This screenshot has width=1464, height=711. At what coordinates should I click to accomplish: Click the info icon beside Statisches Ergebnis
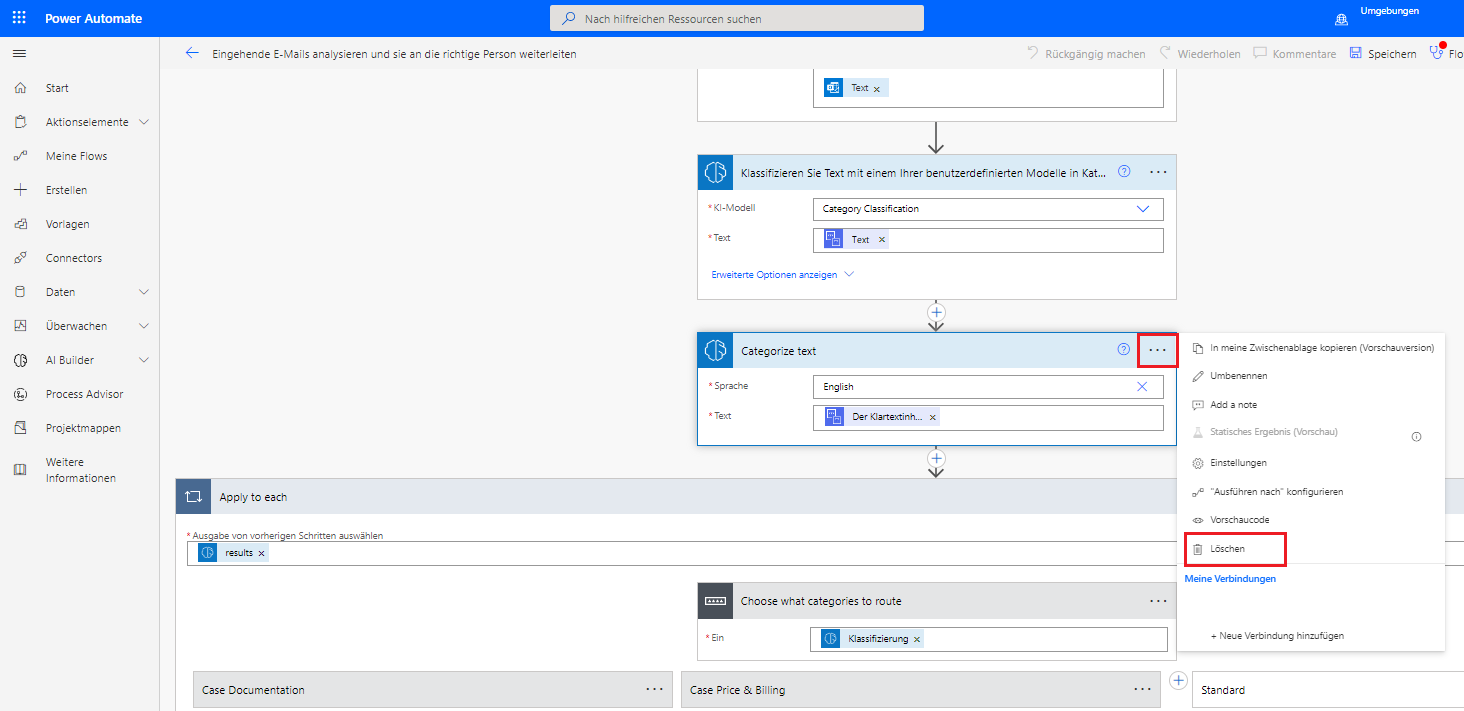(1416, 436)
